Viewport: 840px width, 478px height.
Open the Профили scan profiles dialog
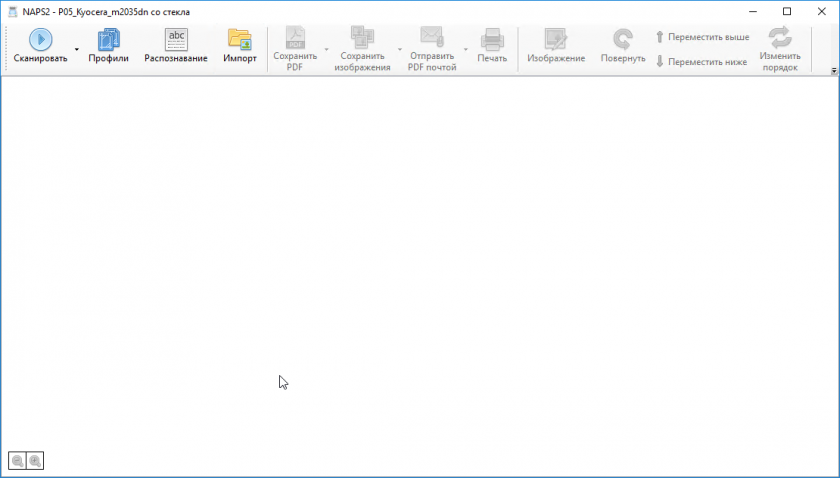[108, 47]
